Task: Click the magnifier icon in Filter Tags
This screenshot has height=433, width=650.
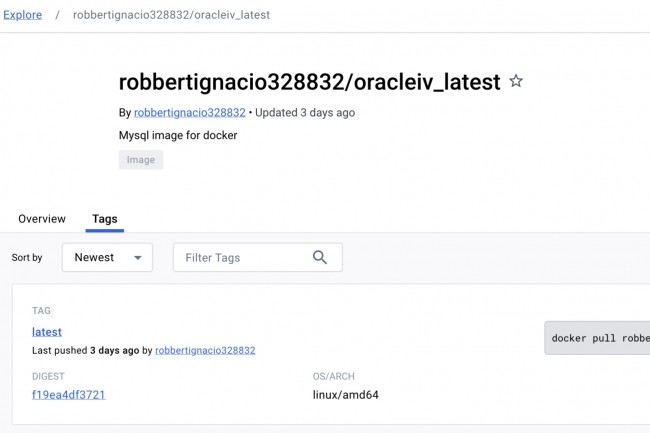Action: [320, 257]
